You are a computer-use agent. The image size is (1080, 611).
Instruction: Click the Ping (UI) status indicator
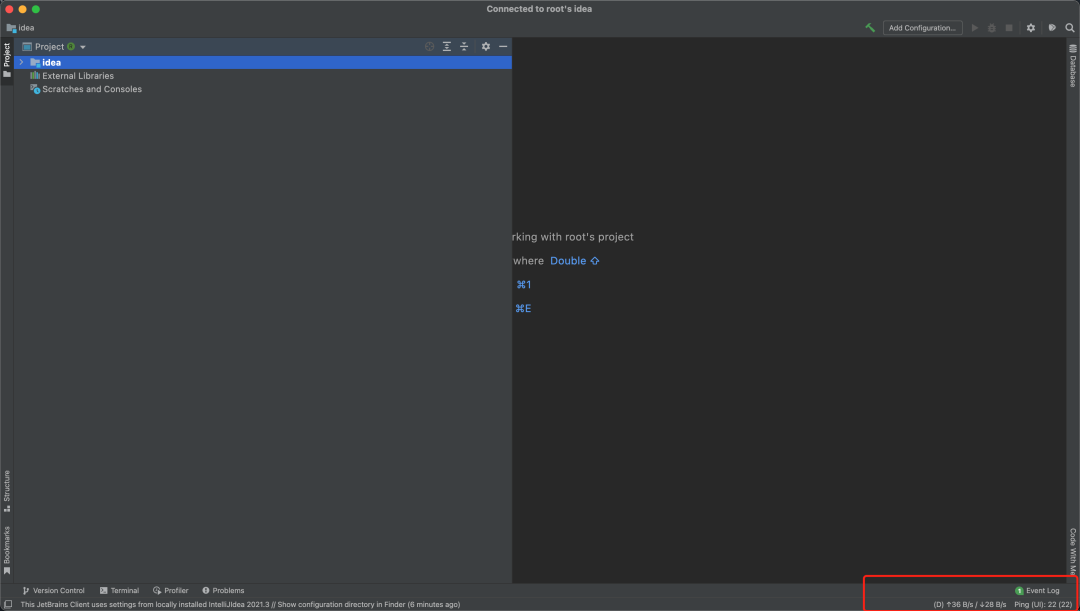tap(1043, 604)
